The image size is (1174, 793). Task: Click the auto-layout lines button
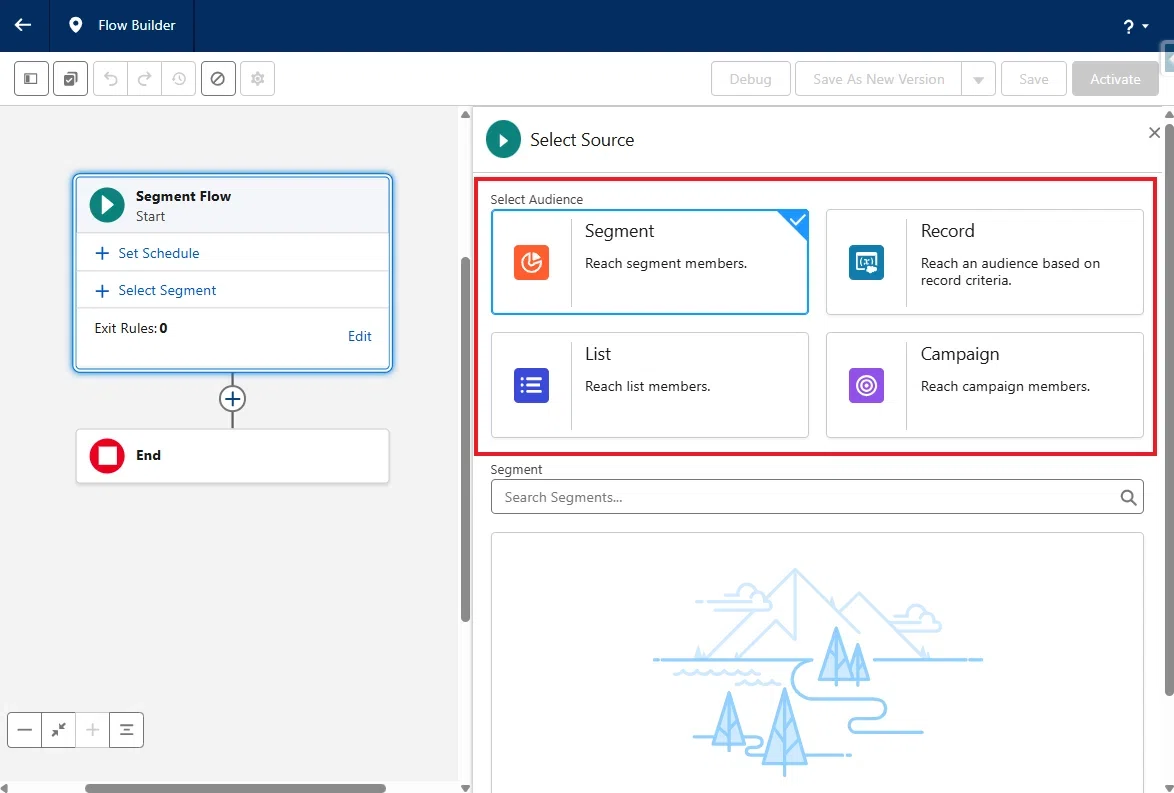pyautogui.click(x=127, y=729)
